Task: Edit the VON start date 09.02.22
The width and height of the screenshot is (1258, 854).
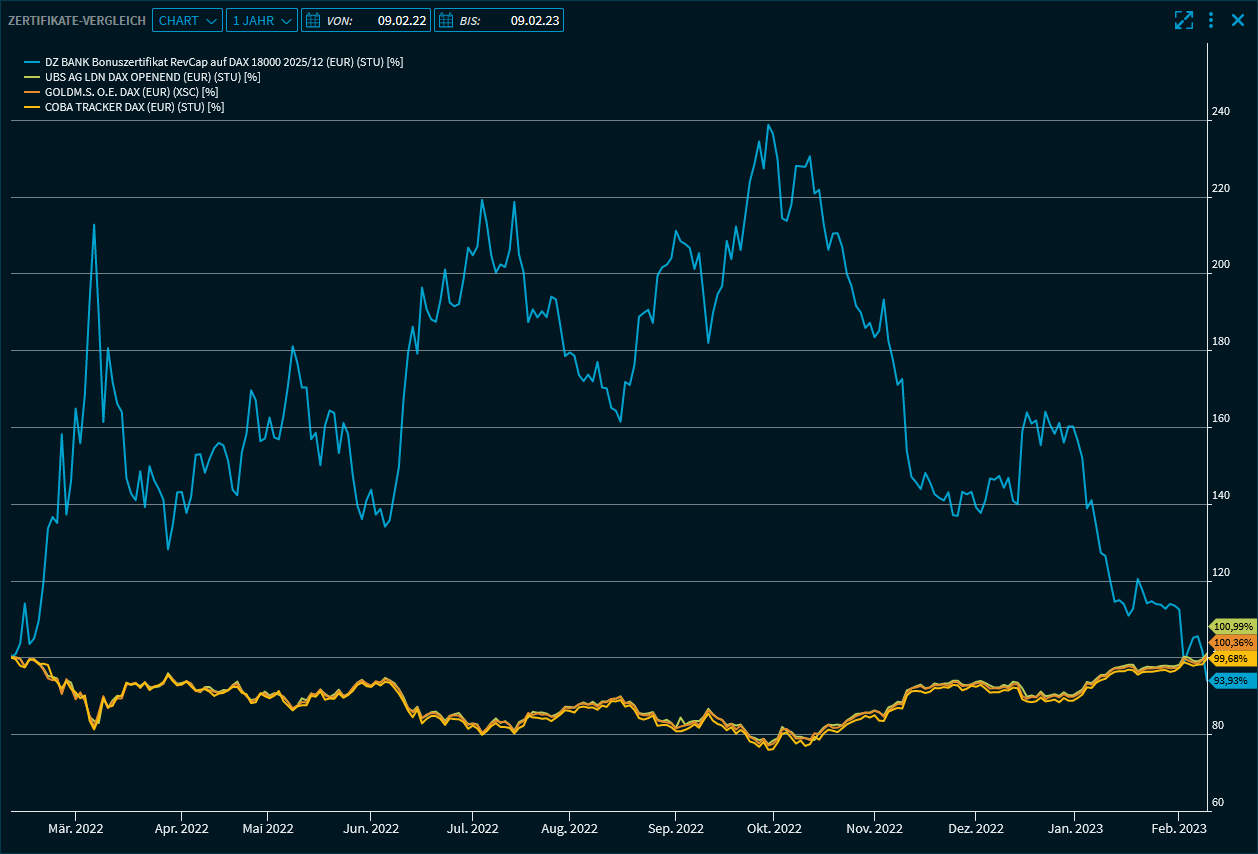Action: click(x=402, y=20)
